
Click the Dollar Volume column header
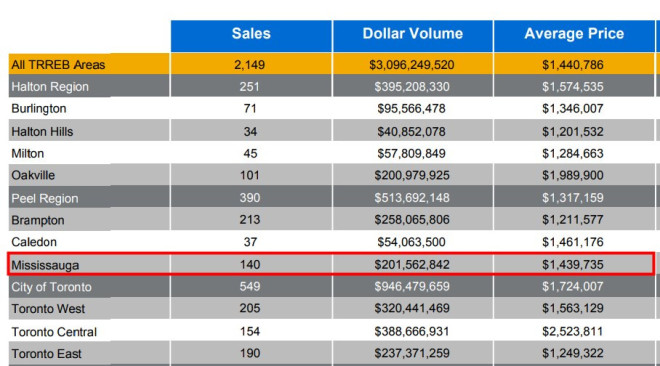point(413,34)
